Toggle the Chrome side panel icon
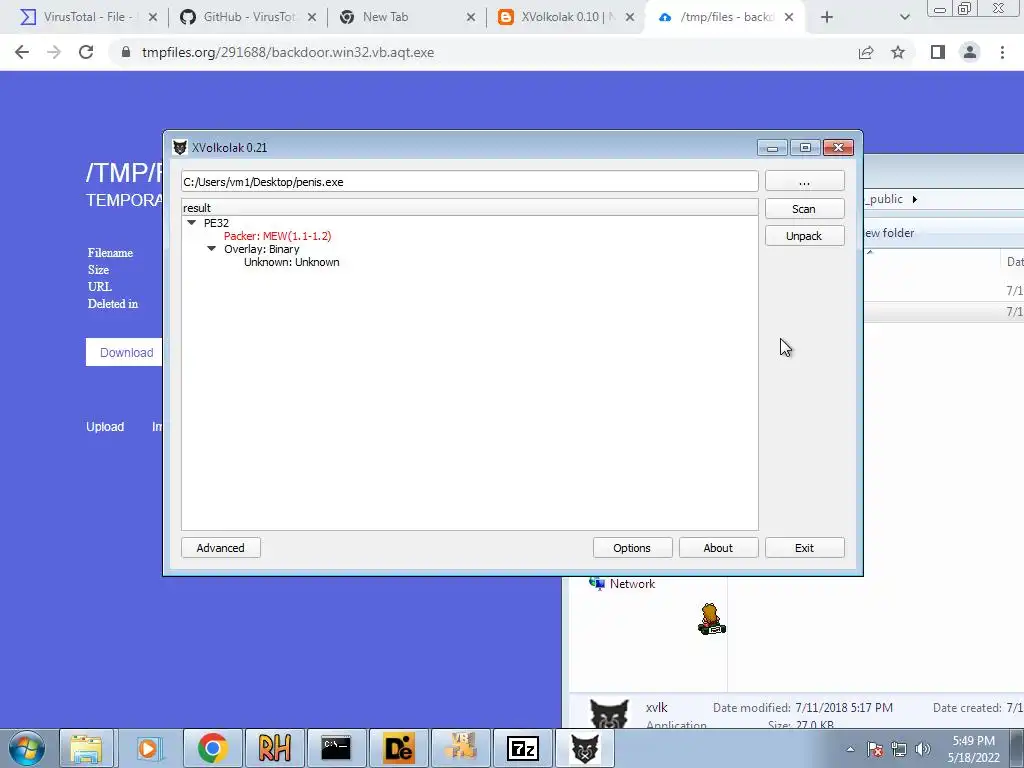 click(x=938, y=52)
